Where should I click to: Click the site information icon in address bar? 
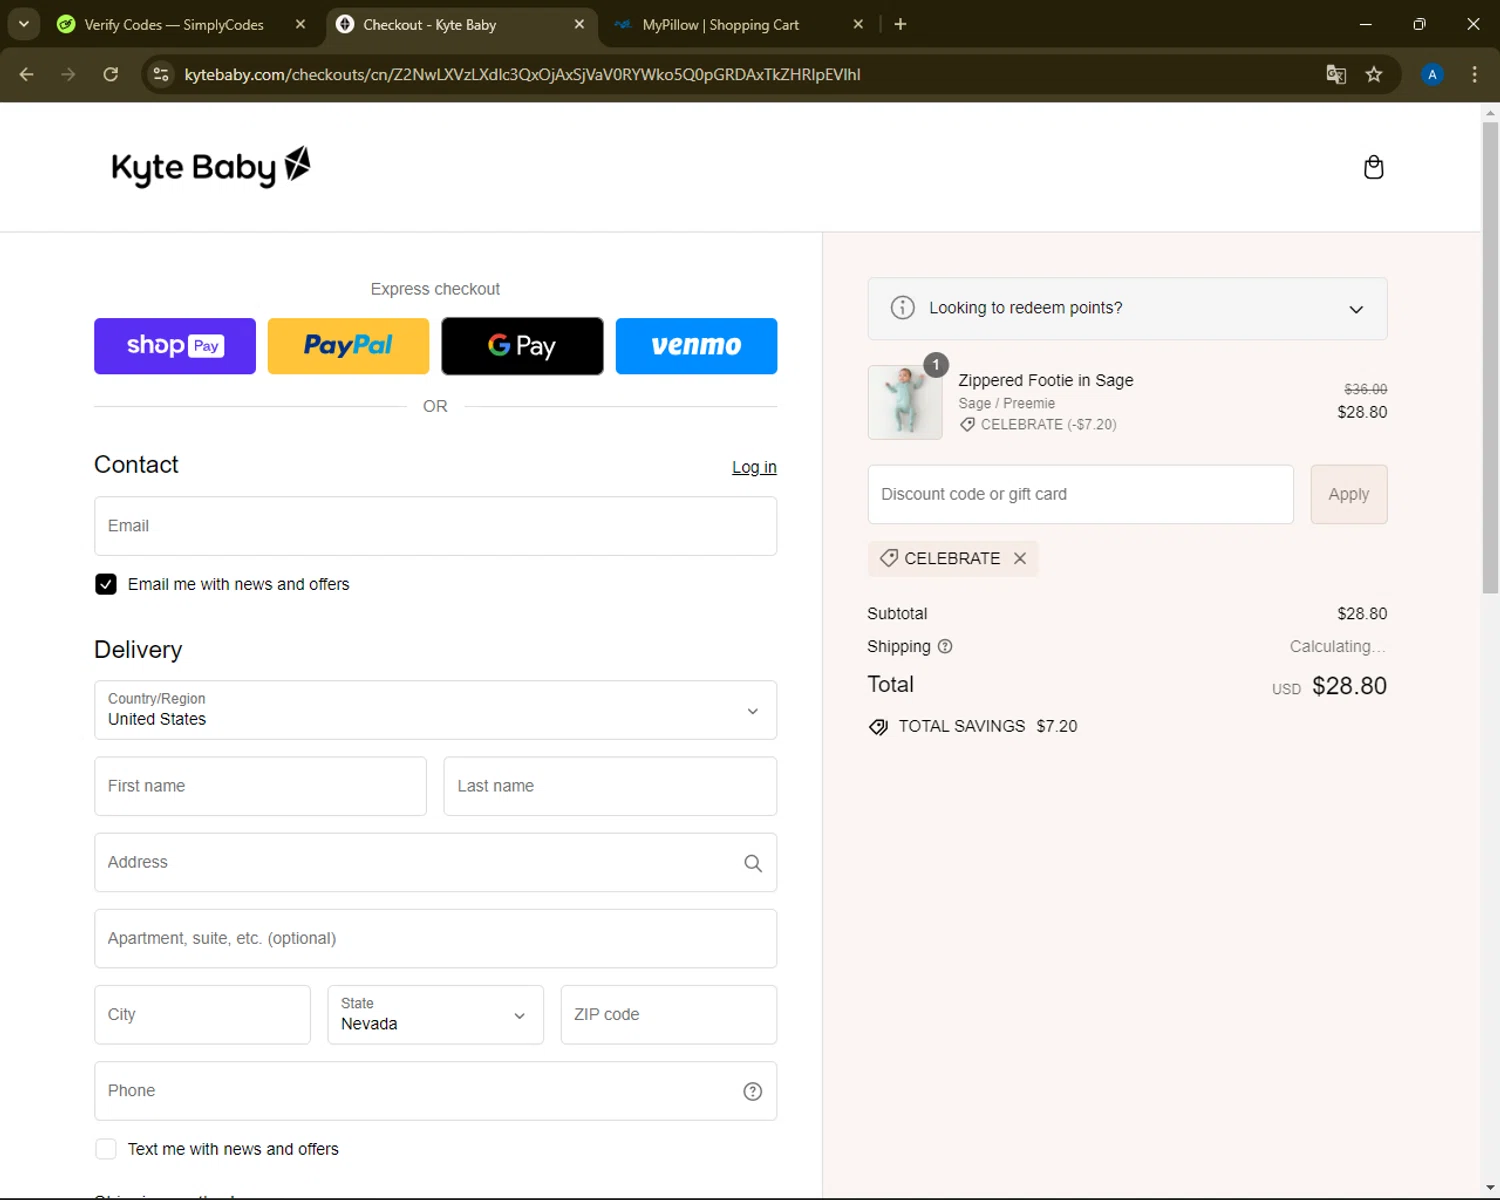[161, 74]
